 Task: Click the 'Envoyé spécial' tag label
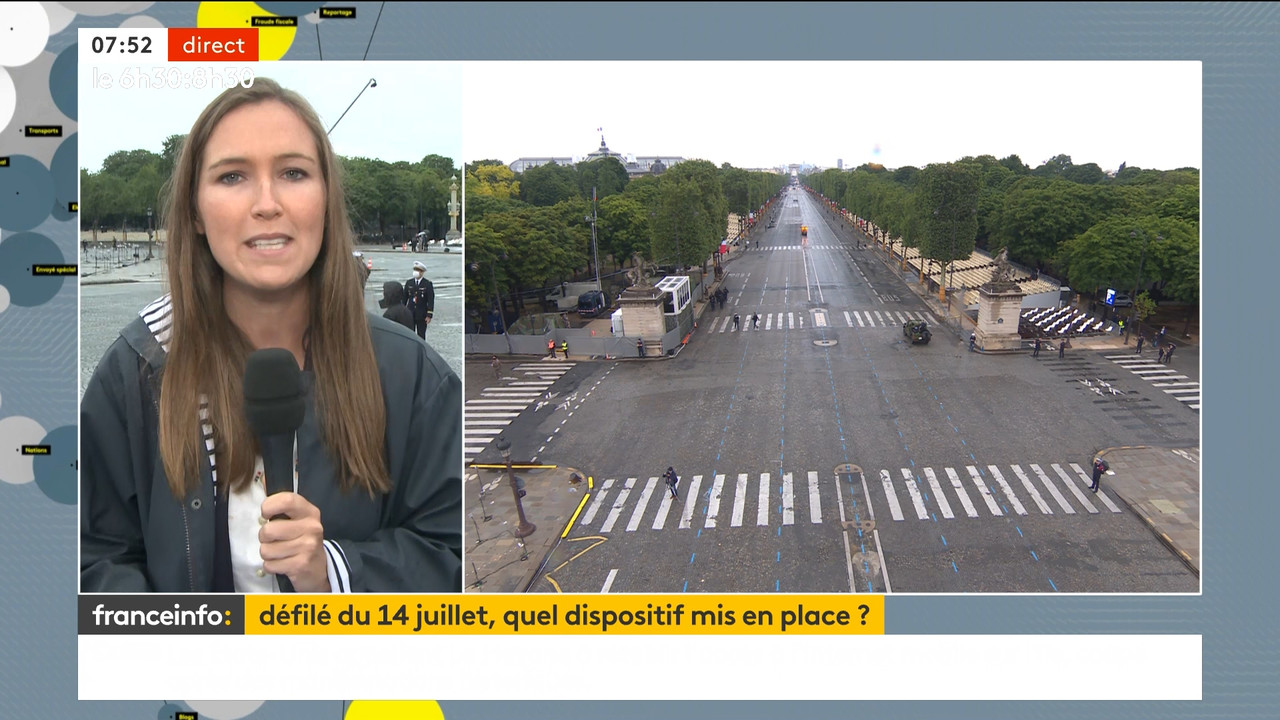[54, 270]
